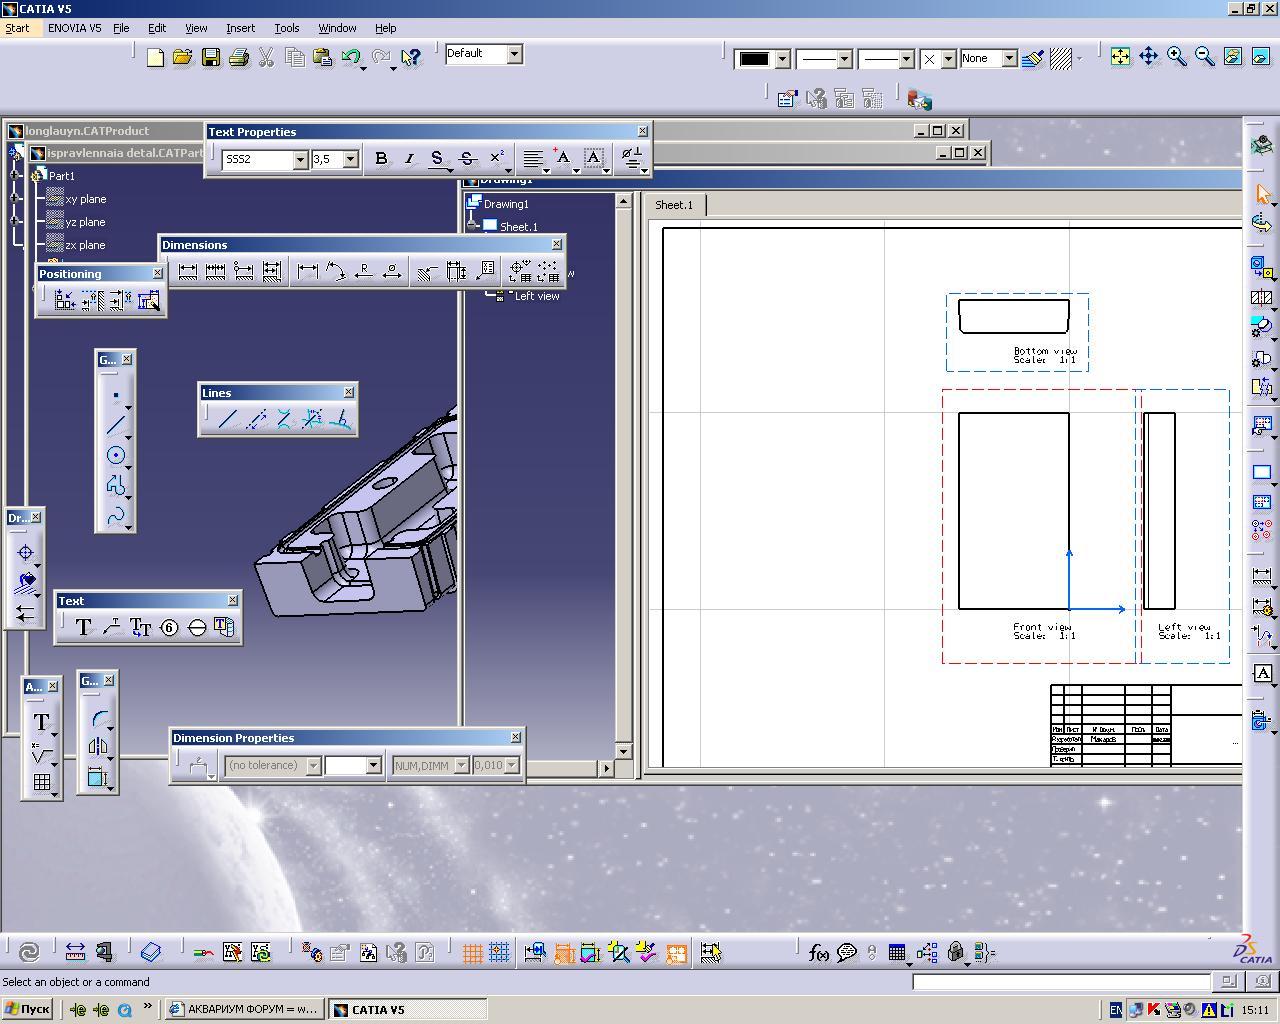Open the Tools menu
Image resolution: width=1280 pixels, height=1024 pixels.
coord(286,28)
